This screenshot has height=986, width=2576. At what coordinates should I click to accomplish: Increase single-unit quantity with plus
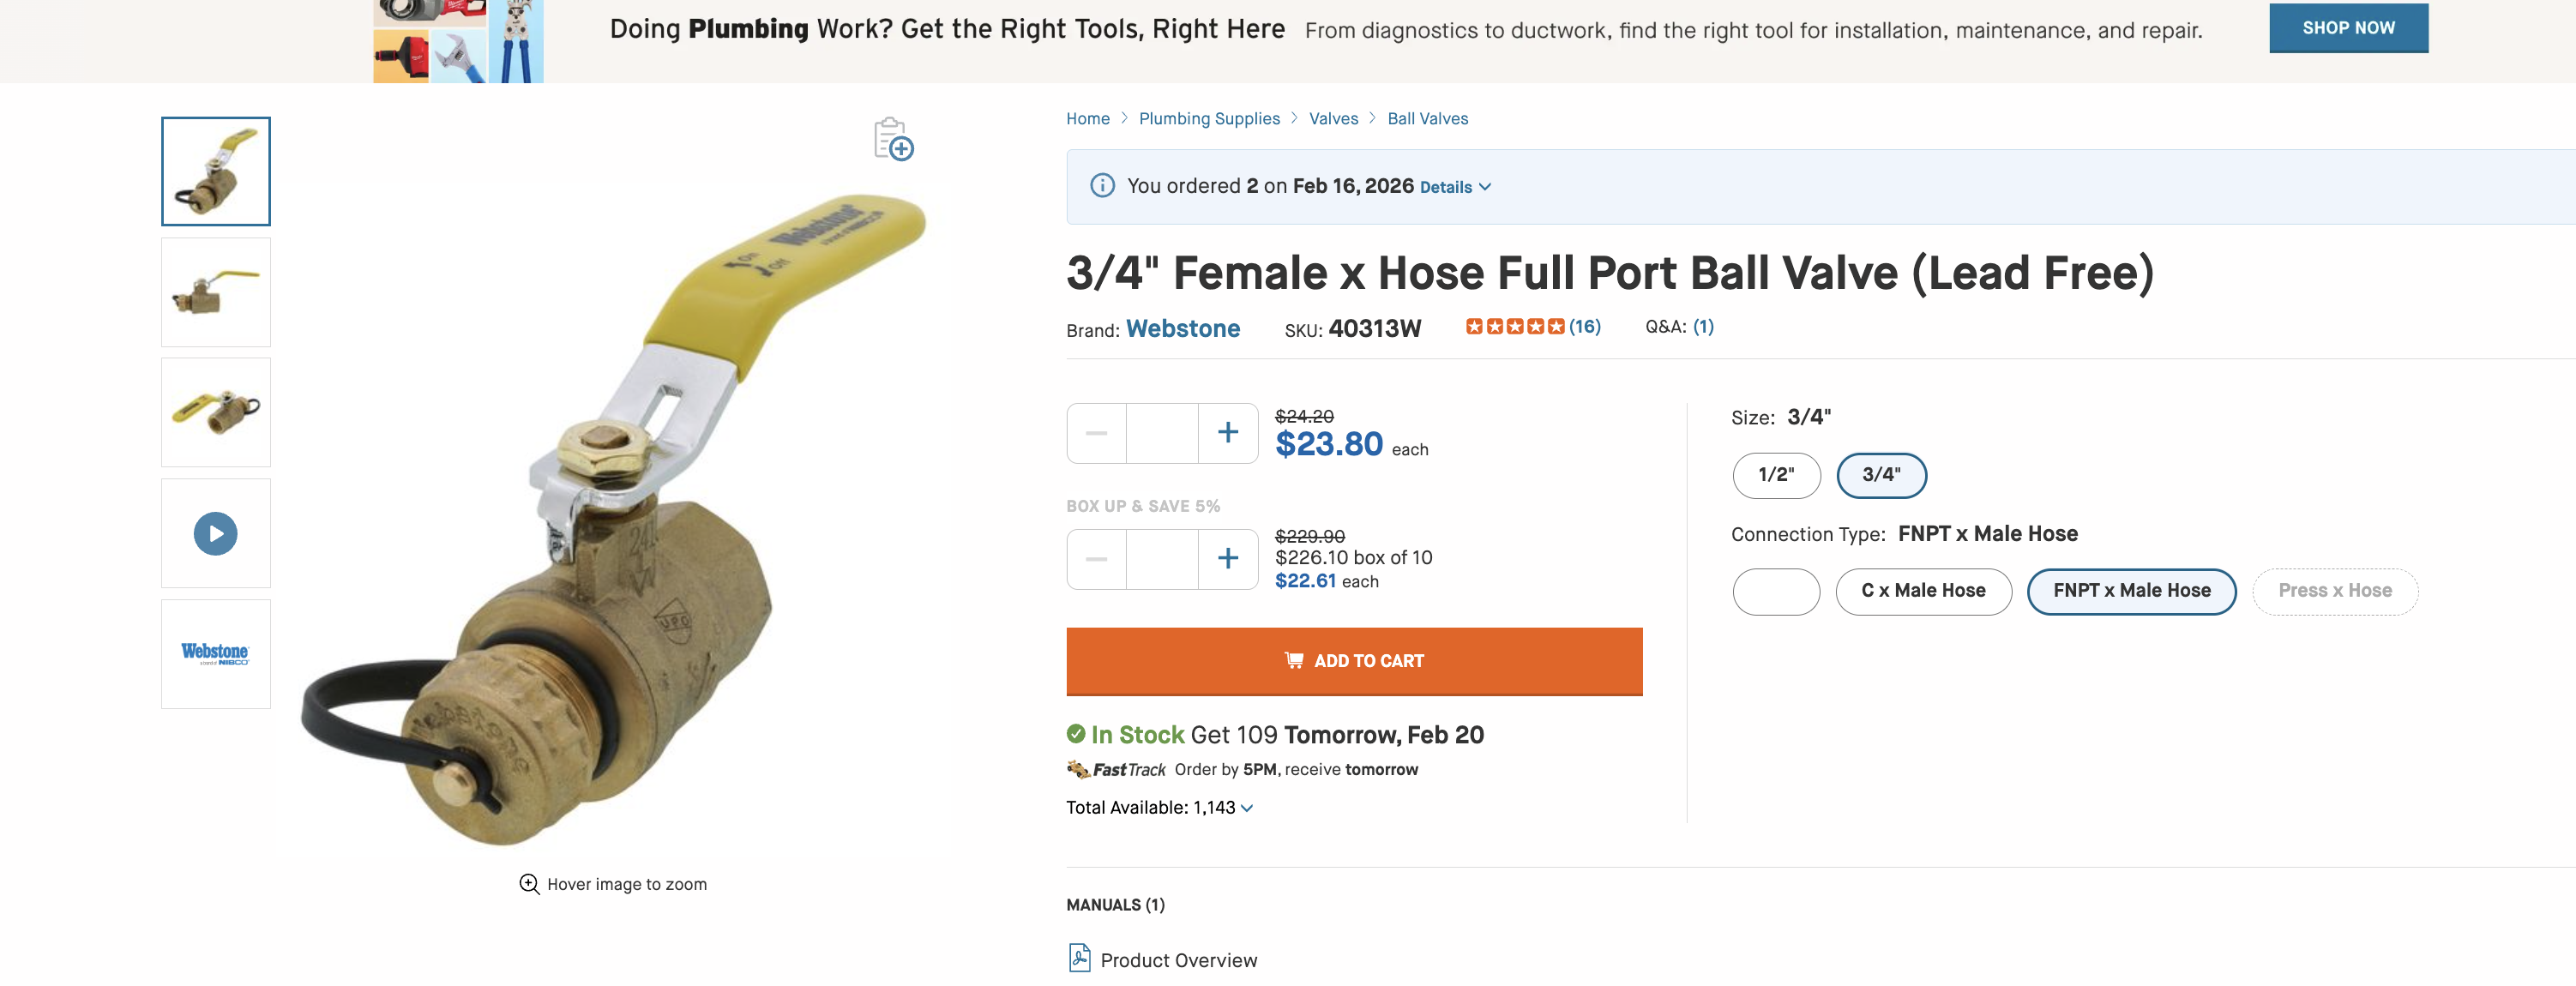1228,433
